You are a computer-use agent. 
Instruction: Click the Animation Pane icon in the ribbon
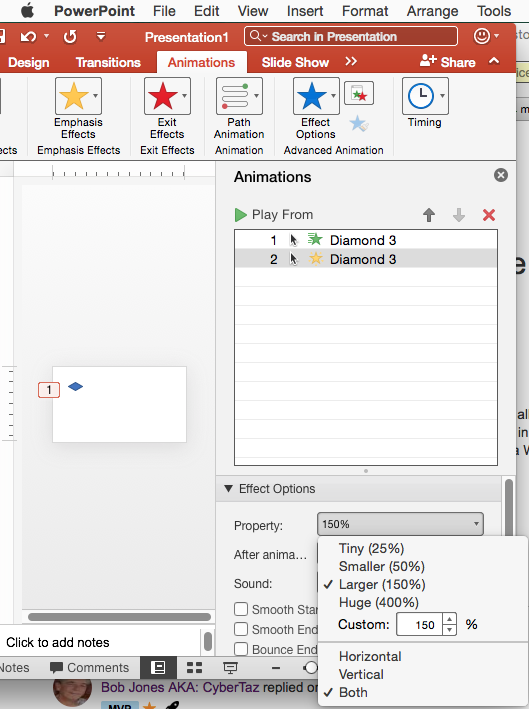click(x=359, y=93)
